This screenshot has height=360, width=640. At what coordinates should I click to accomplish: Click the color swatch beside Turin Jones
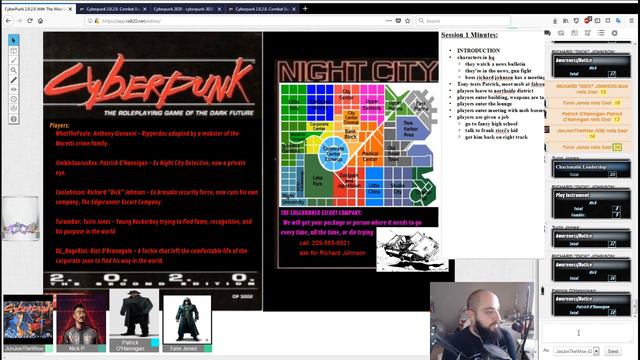[x=208, y=349]
